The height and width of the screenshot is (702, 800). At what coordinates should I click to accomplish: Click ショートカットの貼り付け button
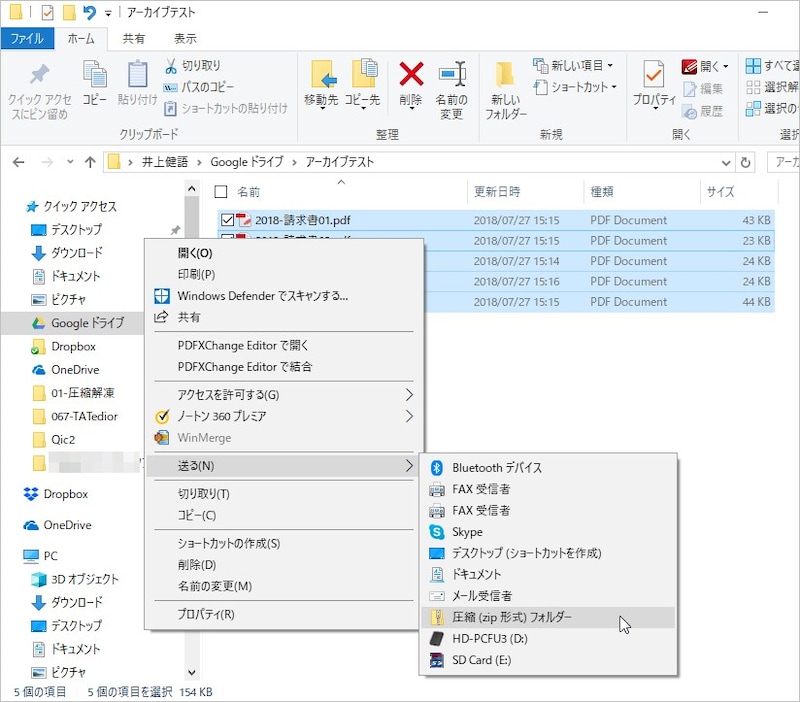226,108
